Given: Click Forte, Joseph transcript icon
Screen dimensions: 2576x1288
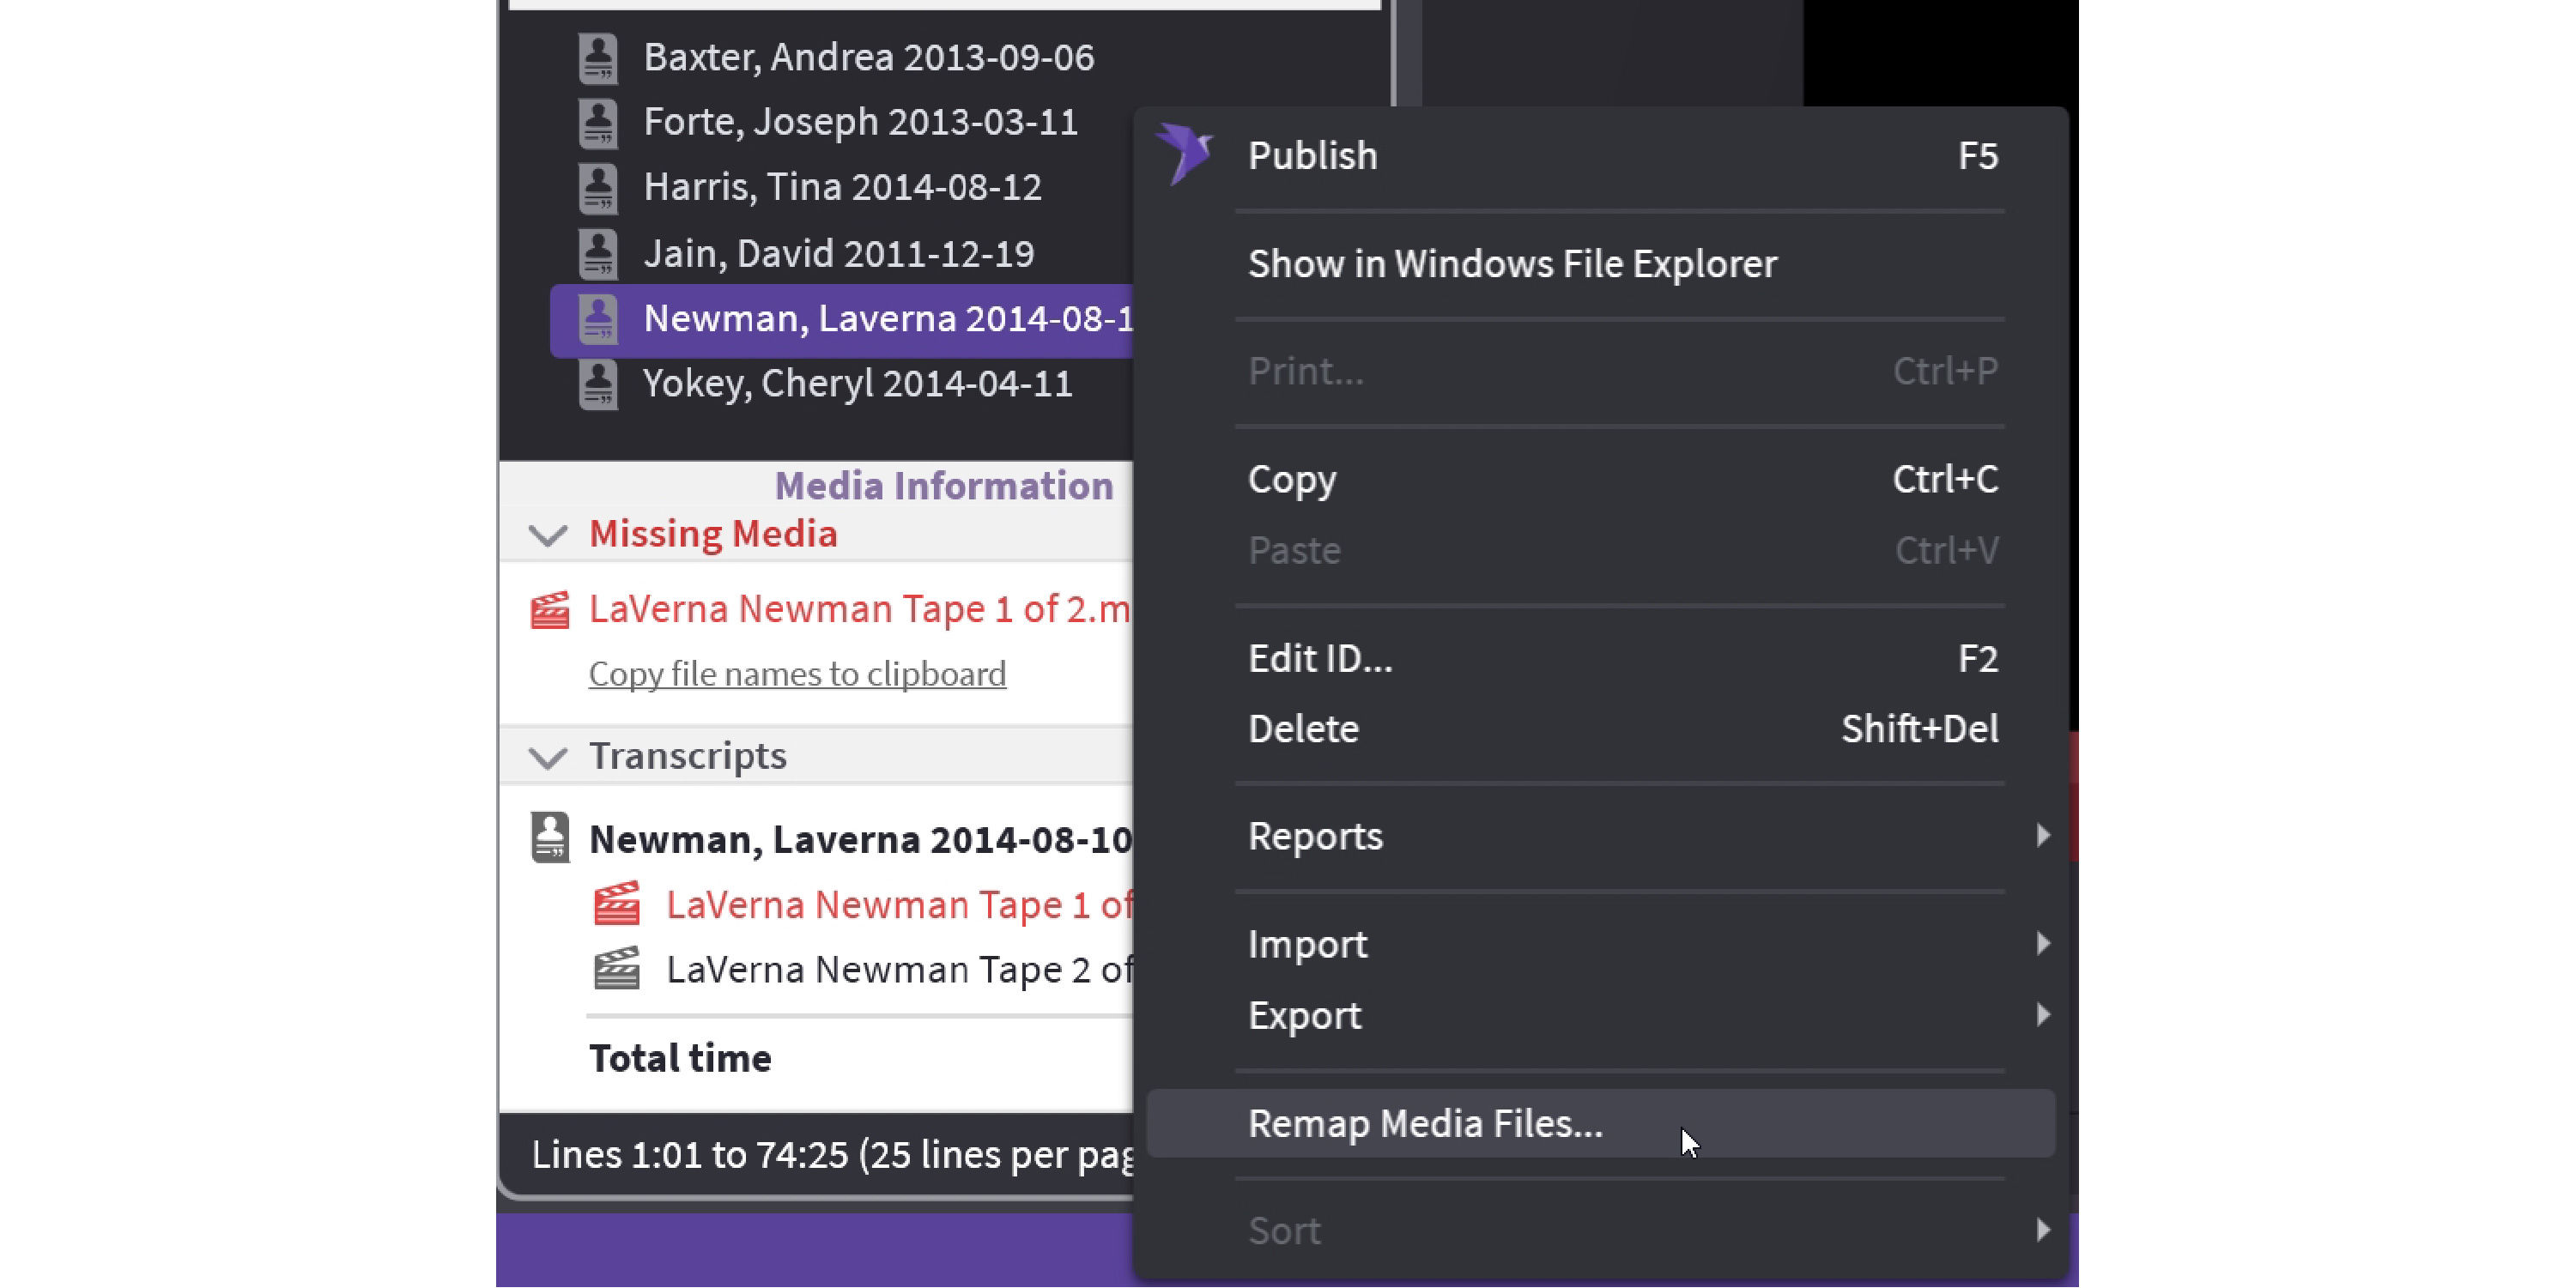Looking at the screenshot, I should point(598,123).
